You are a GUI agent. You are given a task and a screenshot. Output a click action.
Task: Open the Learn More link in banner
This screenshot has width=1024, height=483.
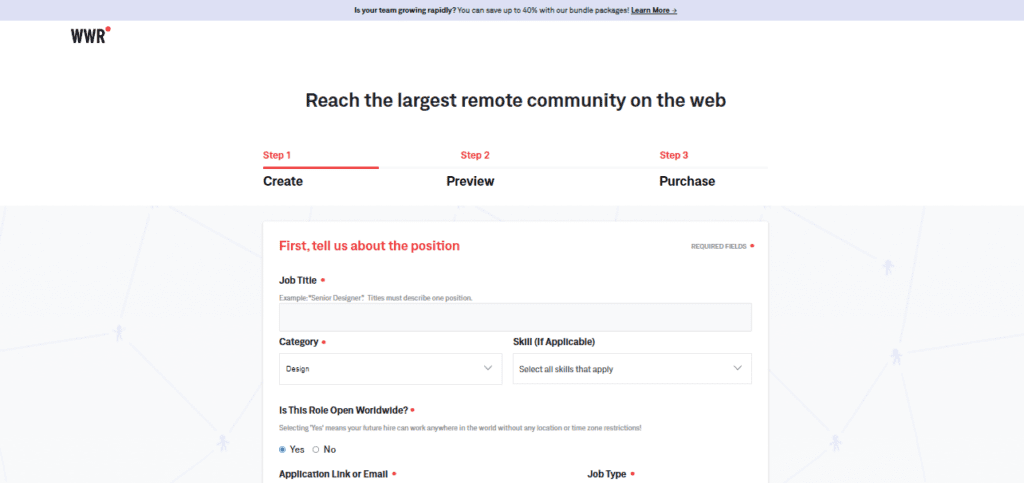click(654, 10)
